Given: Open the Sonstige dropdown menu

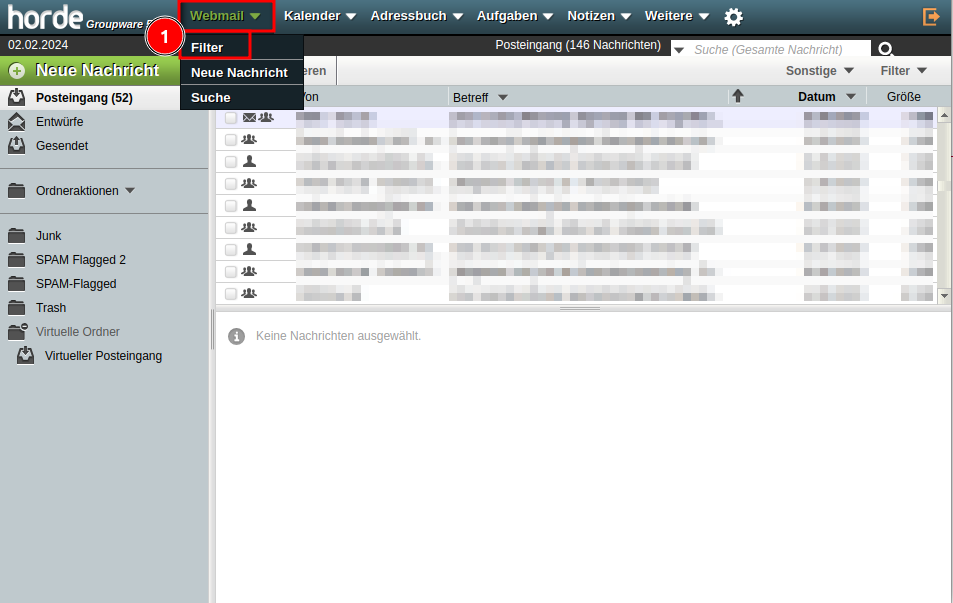Looking at the screenshot, I should click(x=819, y=71).
